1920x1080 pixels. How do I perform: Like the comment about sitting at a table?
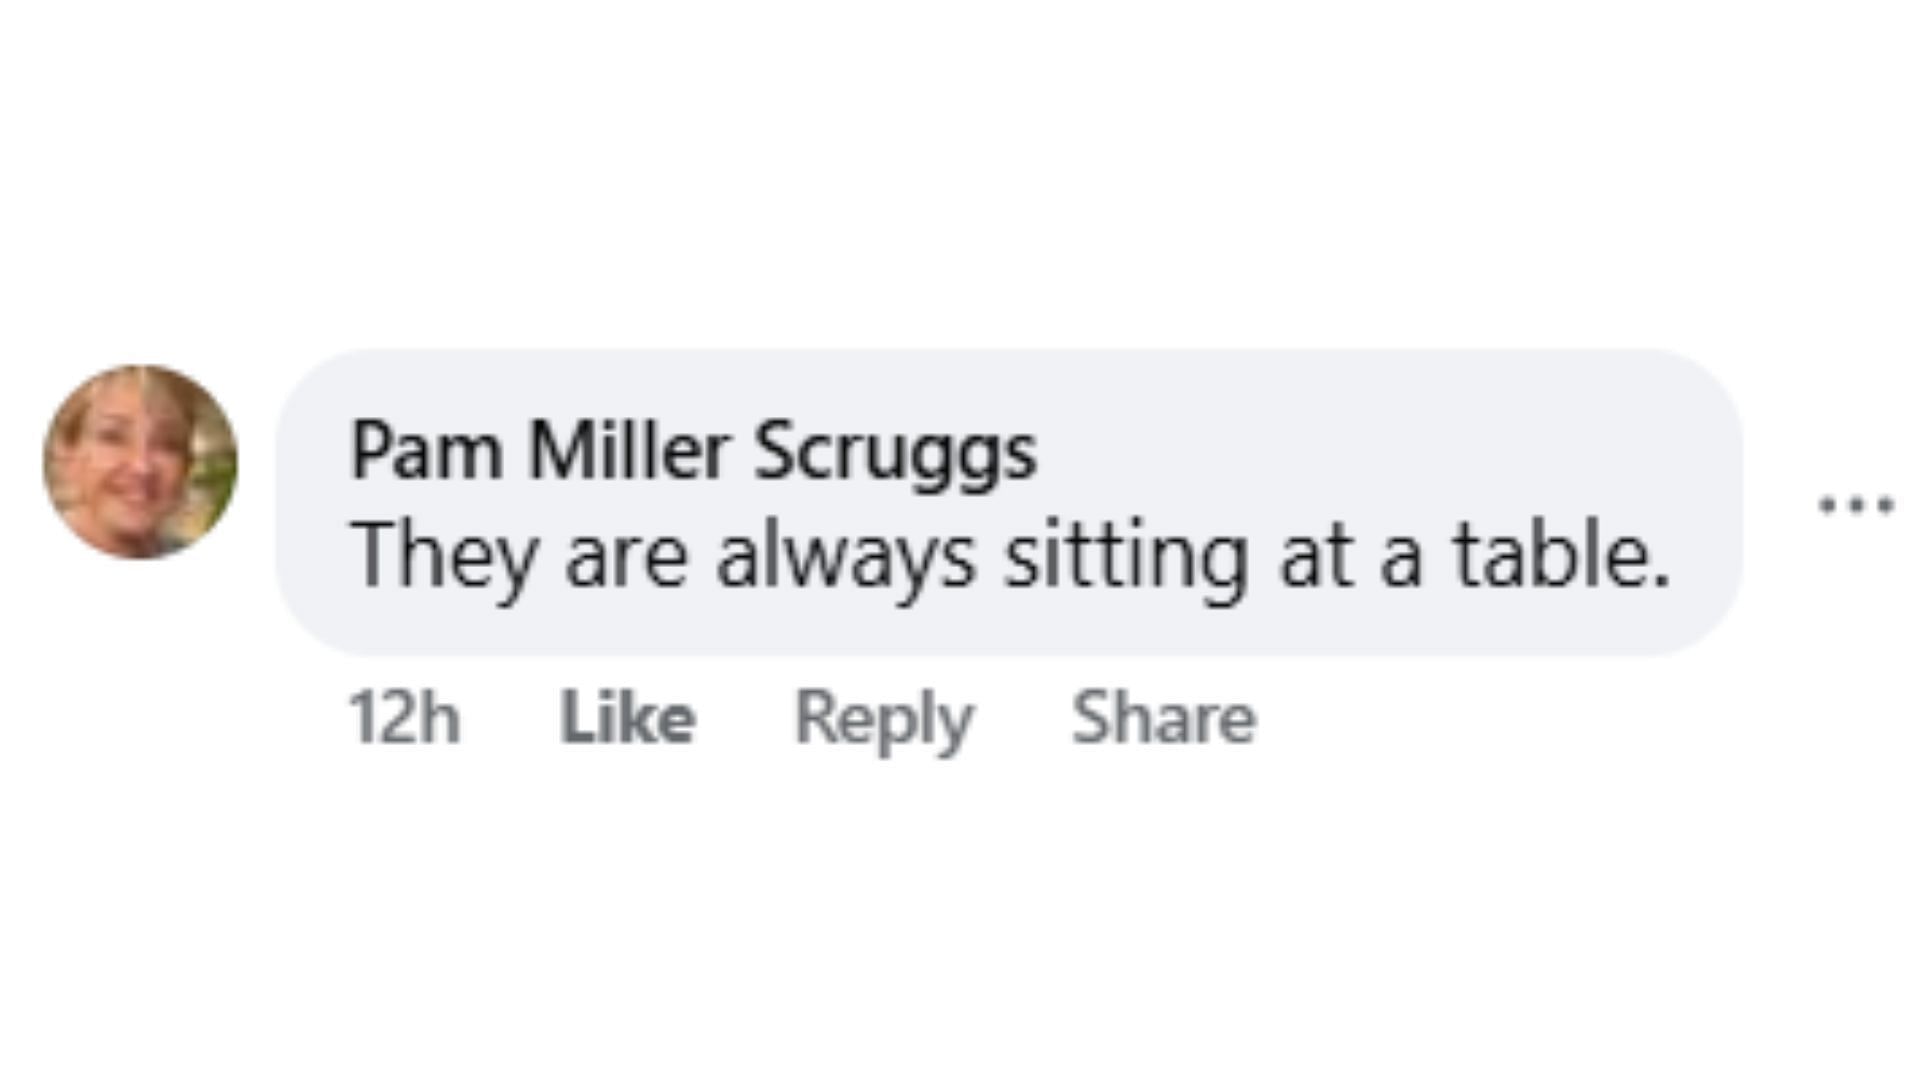click(627, 718)
